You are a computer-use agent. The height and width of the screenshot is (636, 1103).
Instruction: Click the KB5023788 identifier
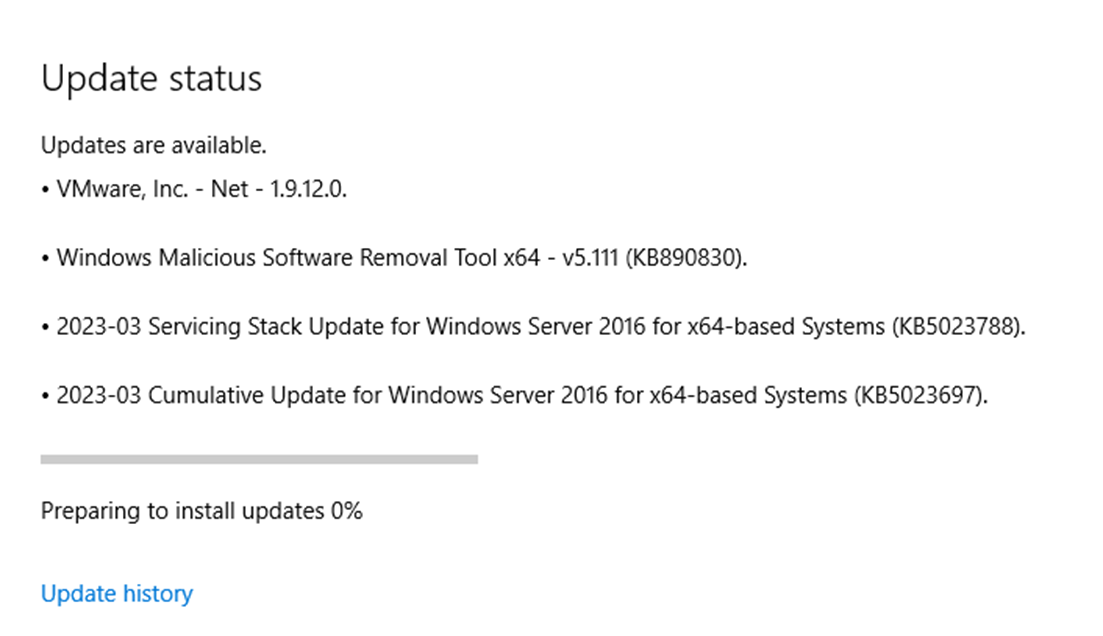(956, 327)
